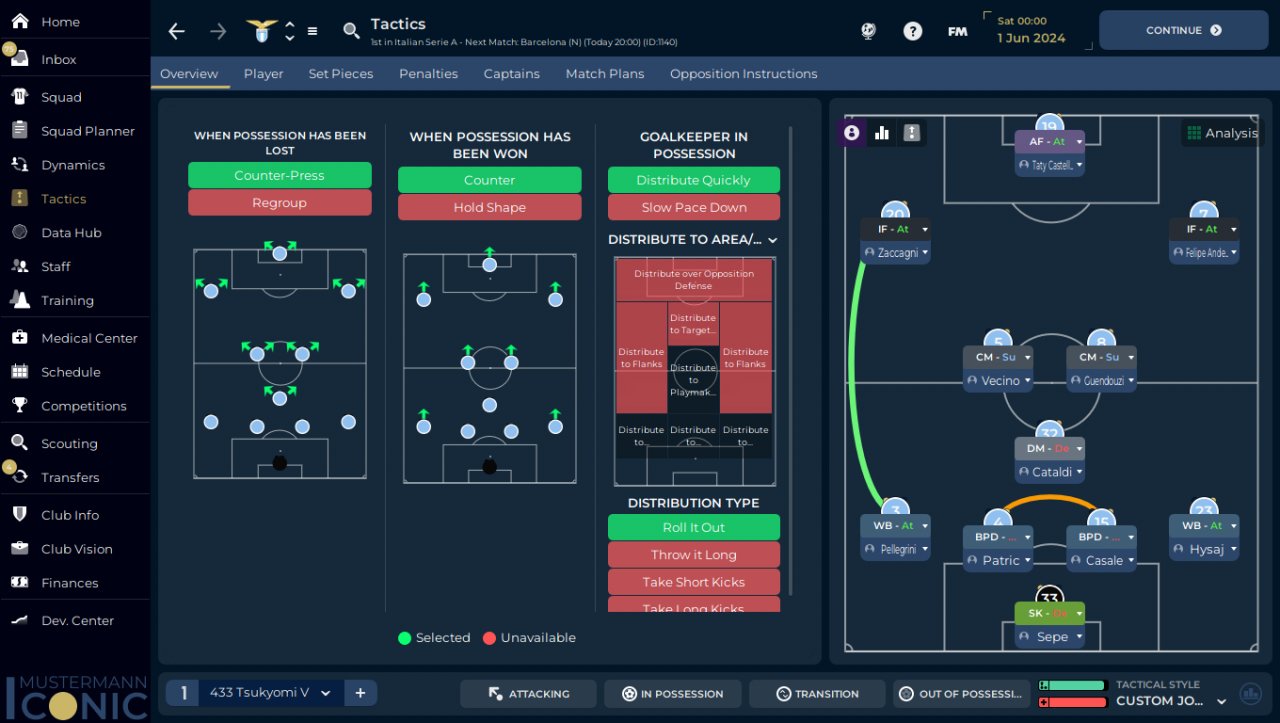Screen dimensions: 1280x723
Task: Open the 433 Tsukyomi V tactic dropdown
Action: point(270,693)
